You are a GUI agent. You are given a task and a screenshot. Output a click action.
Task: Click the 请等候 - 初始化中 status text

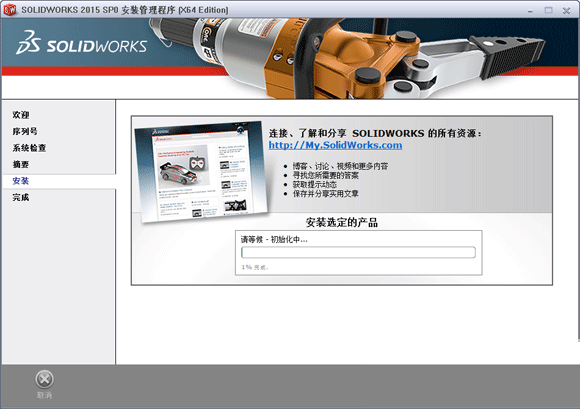pyautogui.click(x=274, y=239)
